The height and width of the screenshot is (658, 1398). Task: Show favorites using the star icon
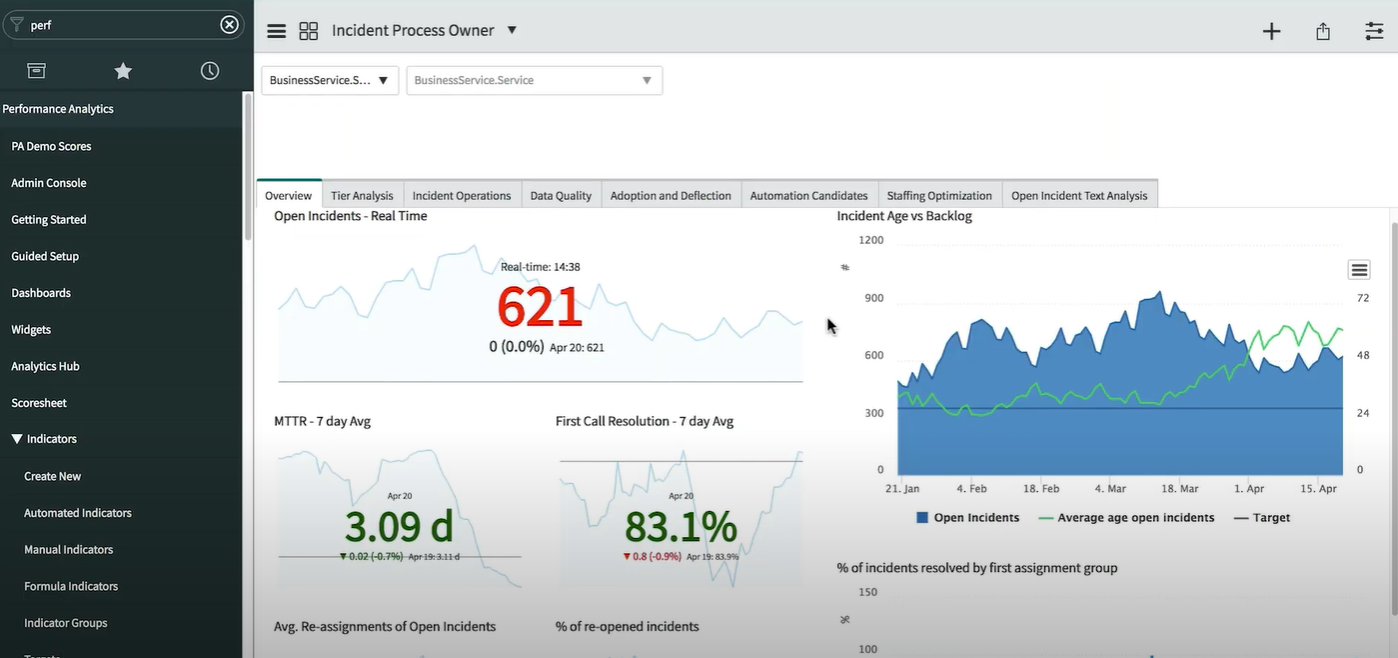(x=123, y=70)
